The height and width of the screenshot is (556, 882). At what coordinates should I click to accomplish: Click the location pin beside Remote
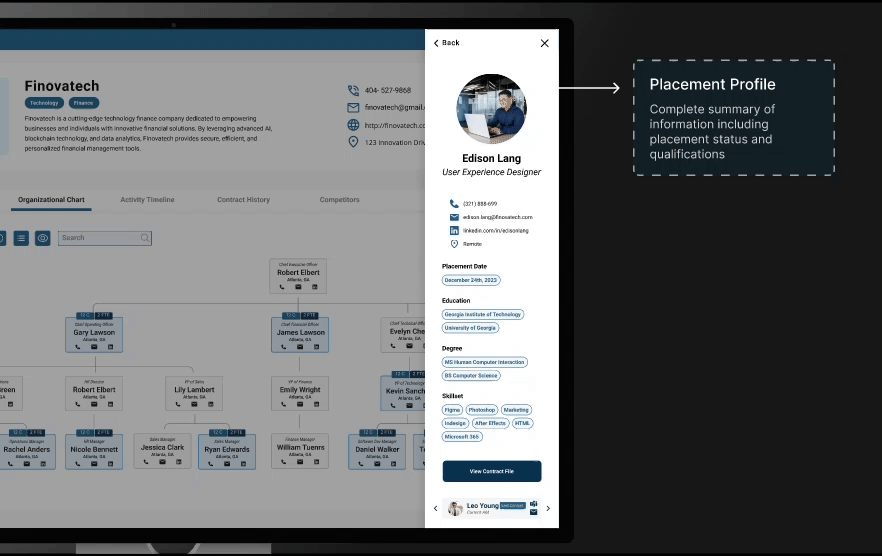click(454, 244)
